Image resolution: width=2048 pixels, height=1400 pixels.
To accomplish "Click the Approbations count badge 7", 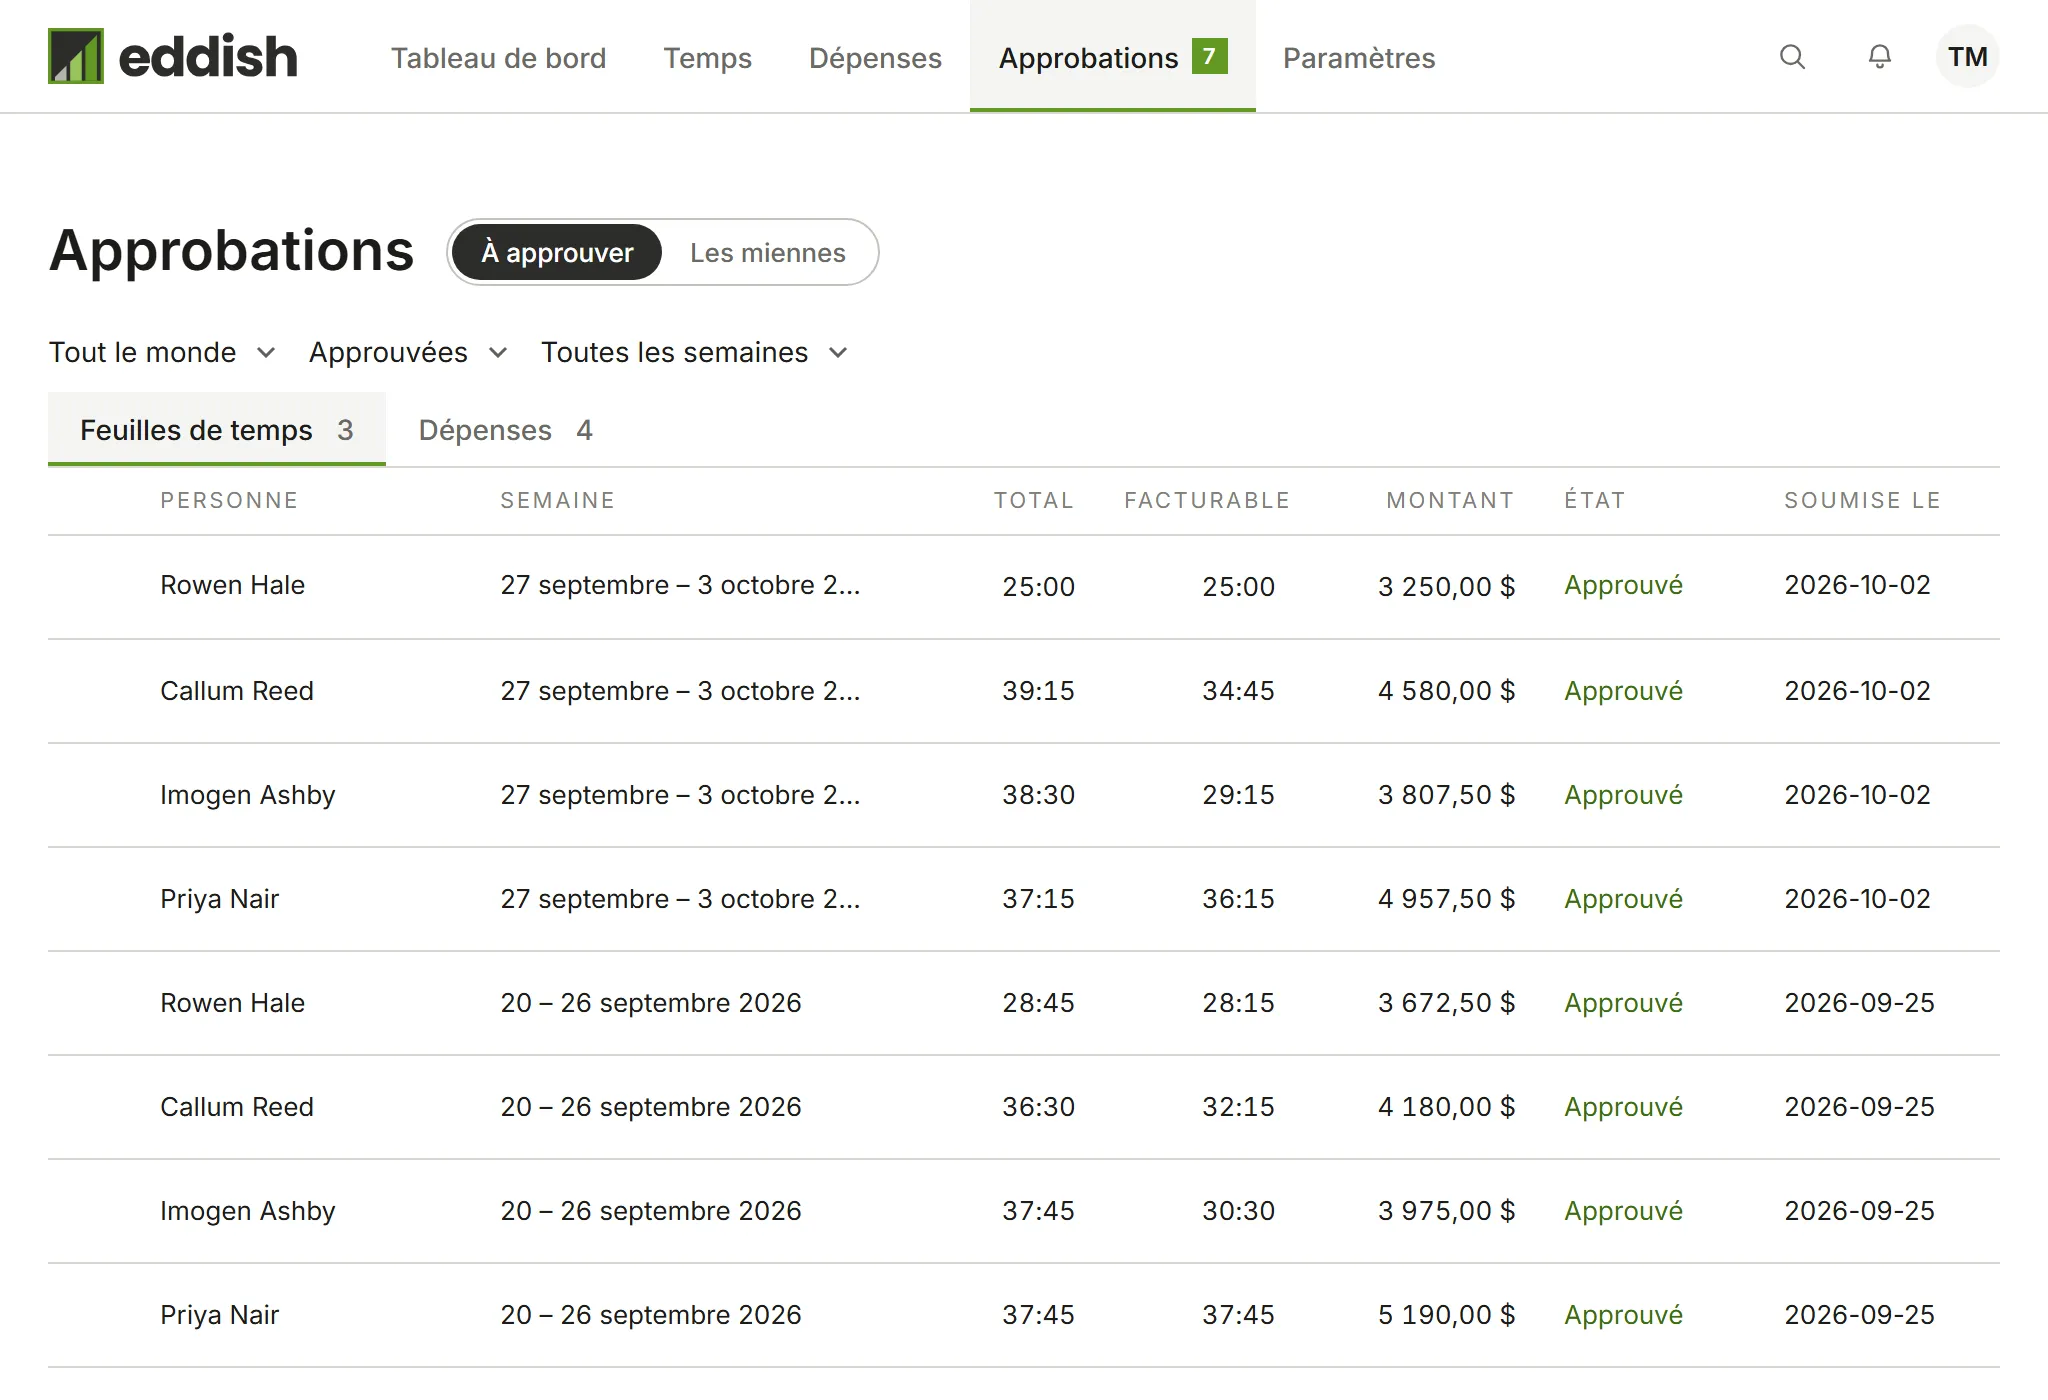I will pyautogui.click(x=1209, y=56).
